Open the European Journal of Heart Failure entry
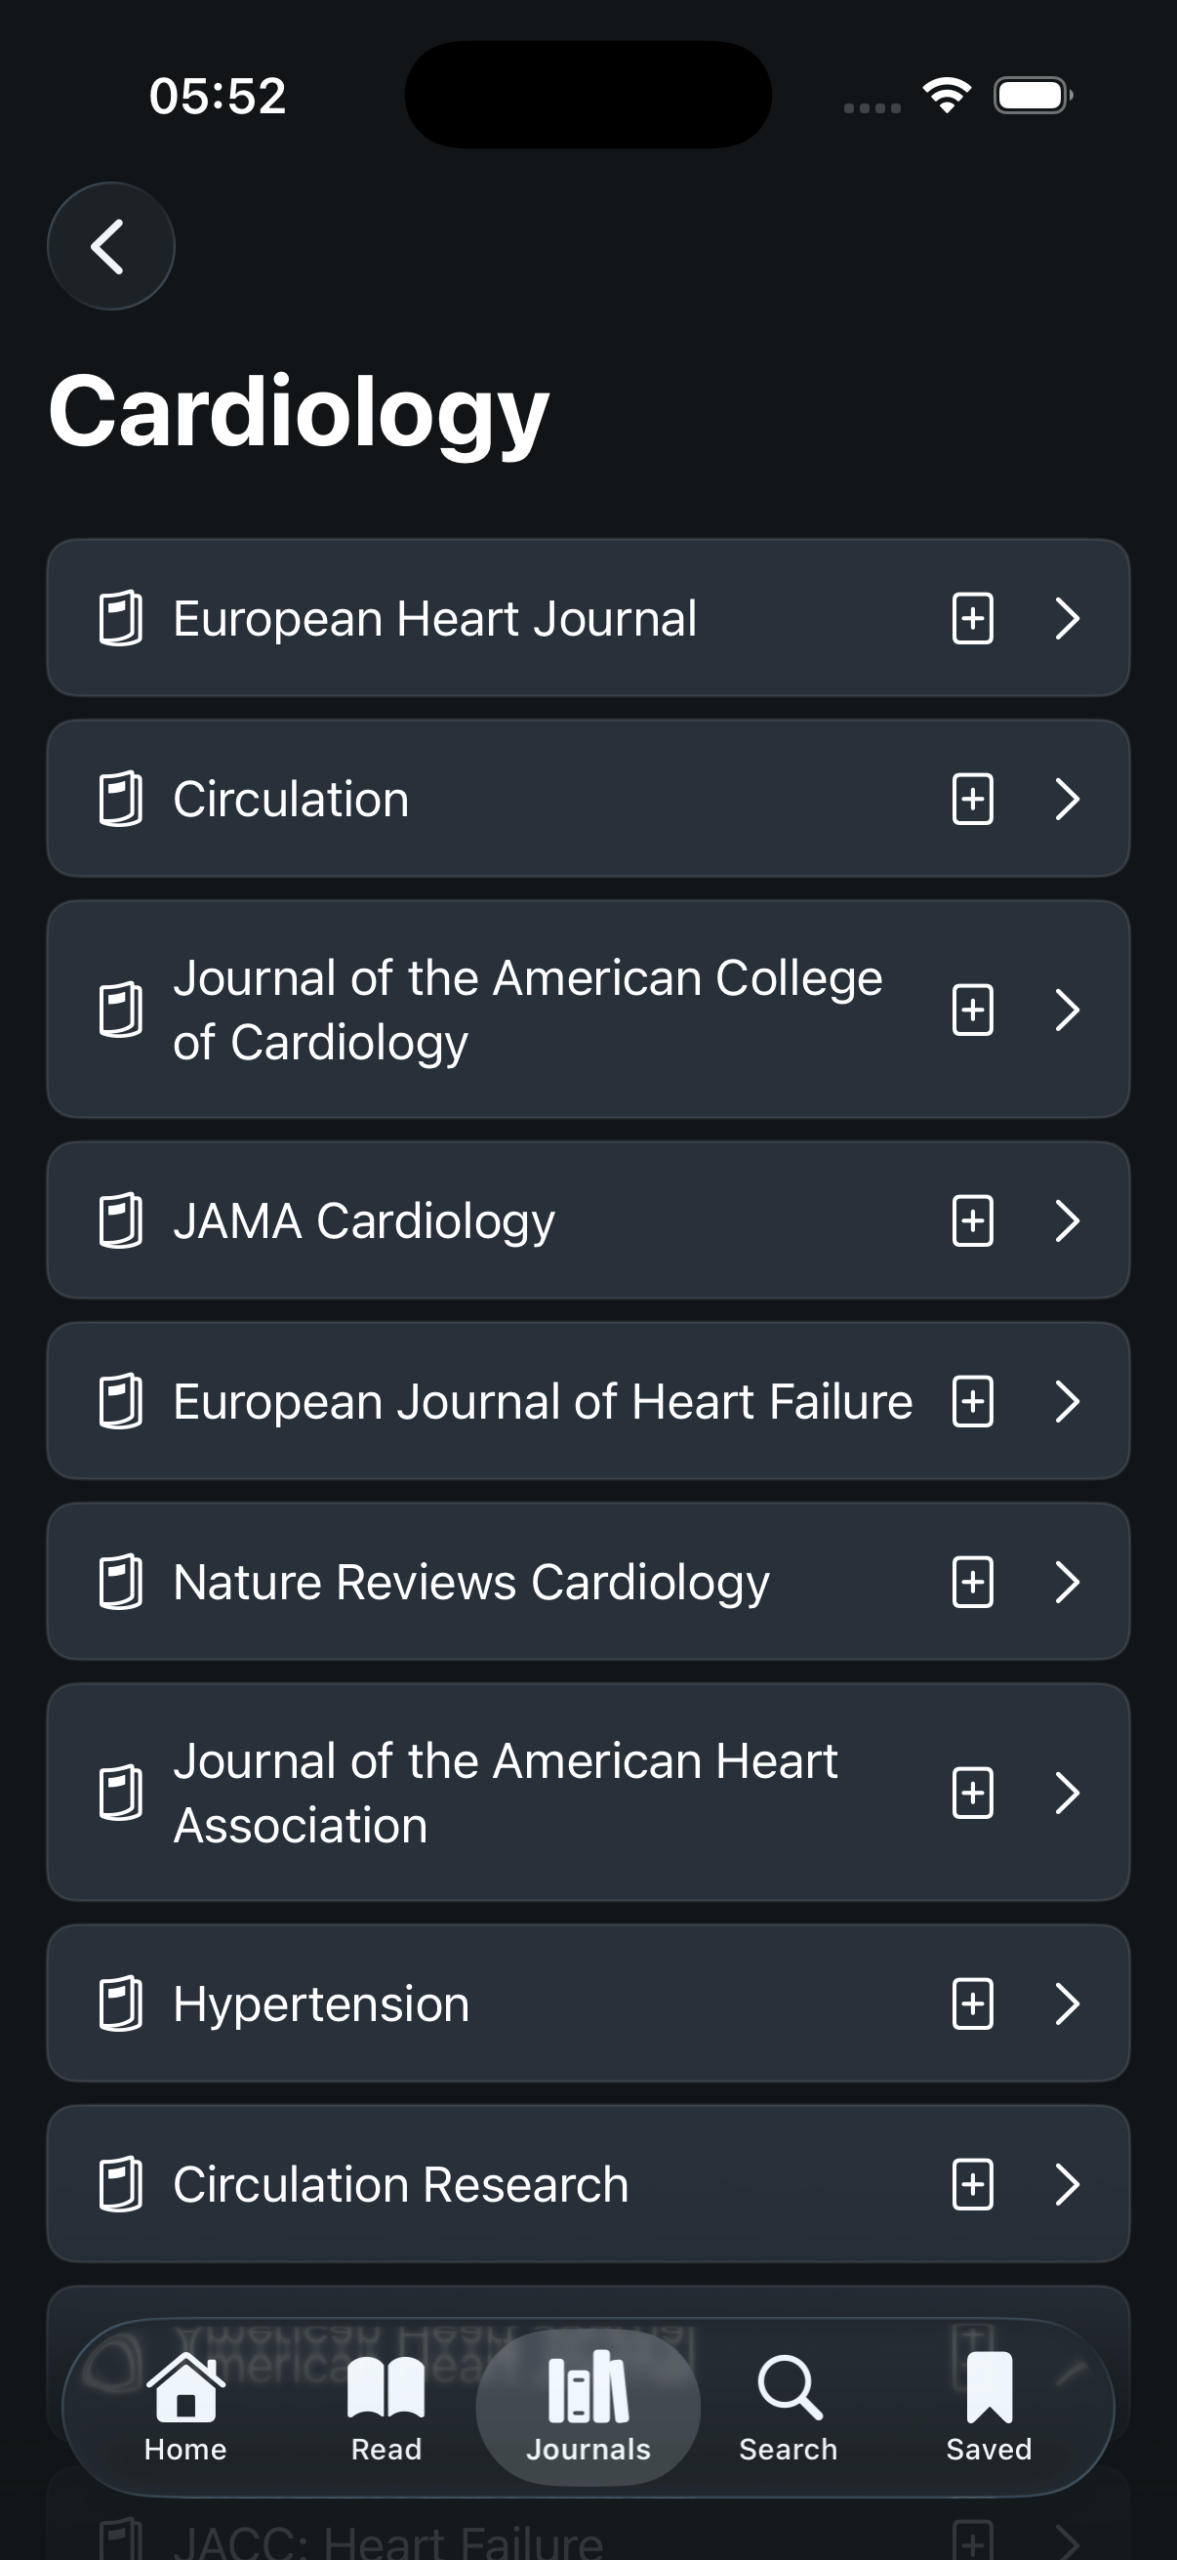Viewport: 1177px width, 2560px height. pyautogui.click(x=542, y=1401)
